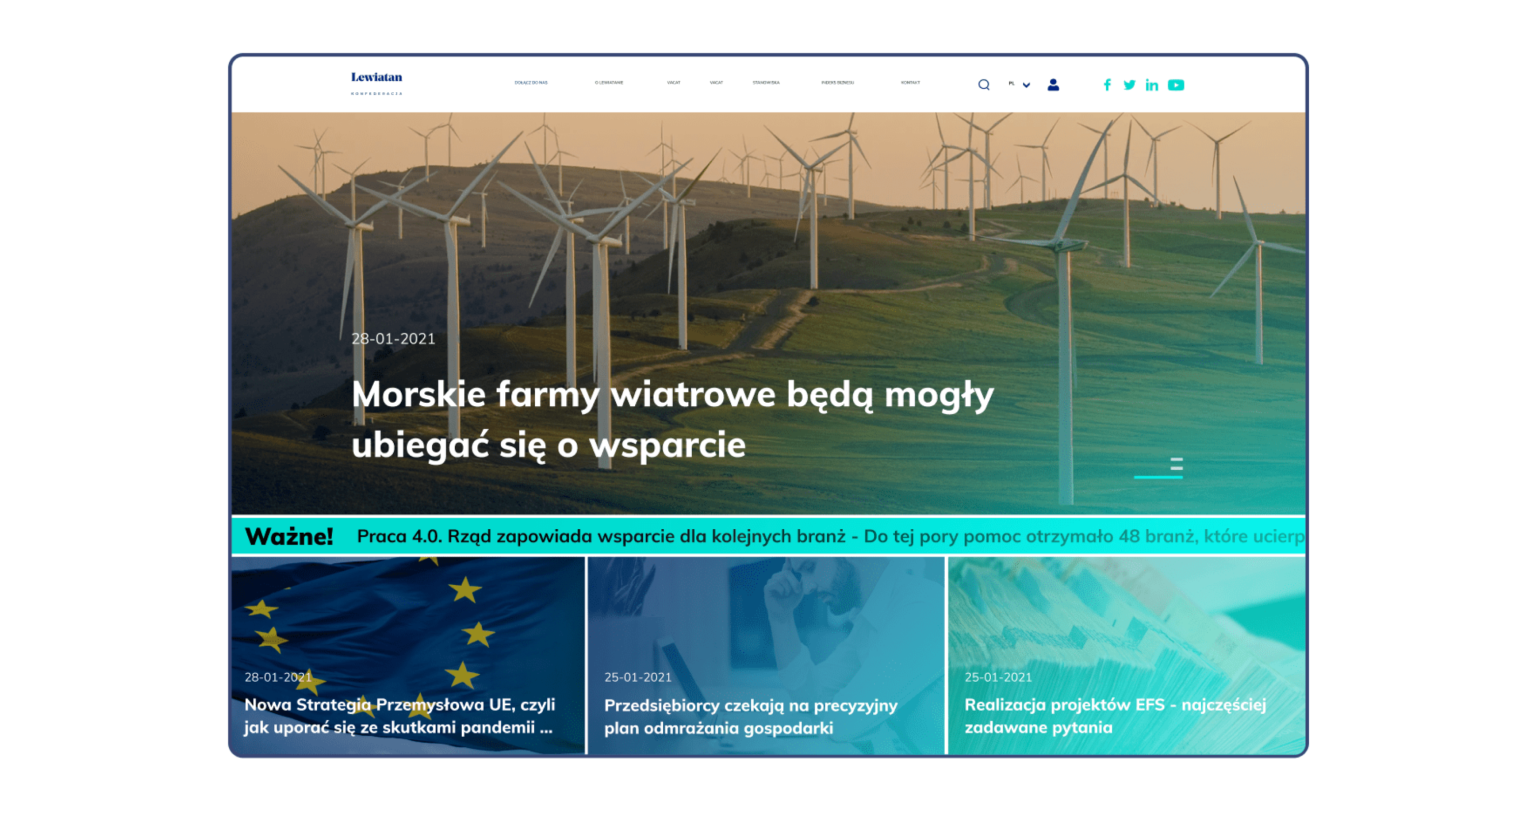Go to the Stanowiska menu item
Screen dimensions: 1536x813
tap(766, 83)
